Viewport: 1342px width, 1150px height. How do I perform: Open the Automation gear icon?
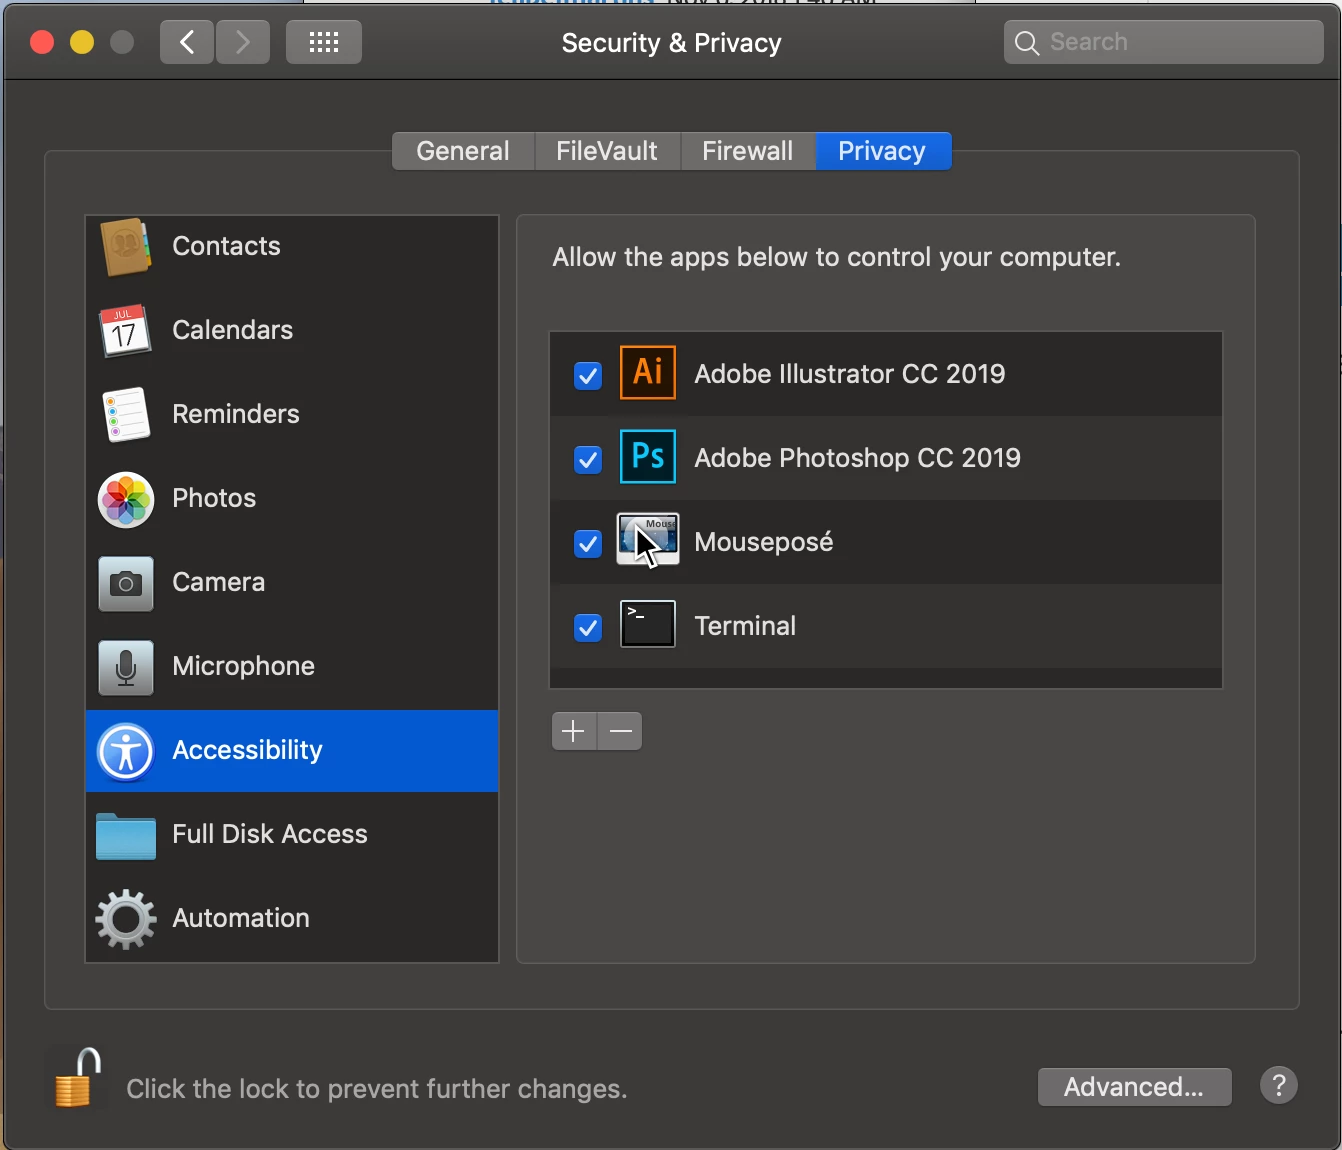coord(126,919)
